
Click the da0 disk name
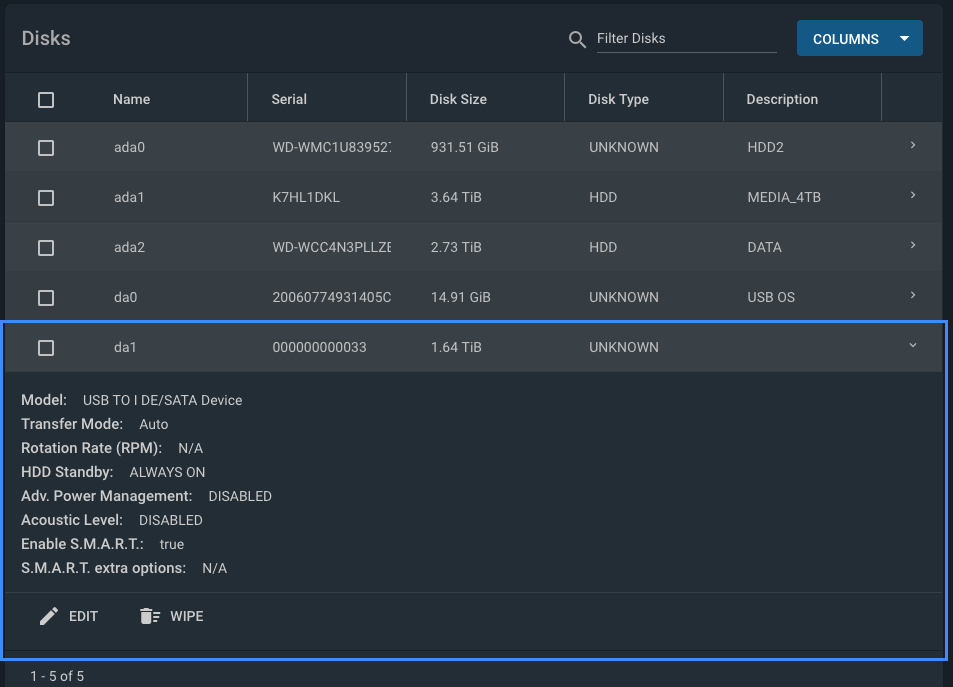click(125, 297)
